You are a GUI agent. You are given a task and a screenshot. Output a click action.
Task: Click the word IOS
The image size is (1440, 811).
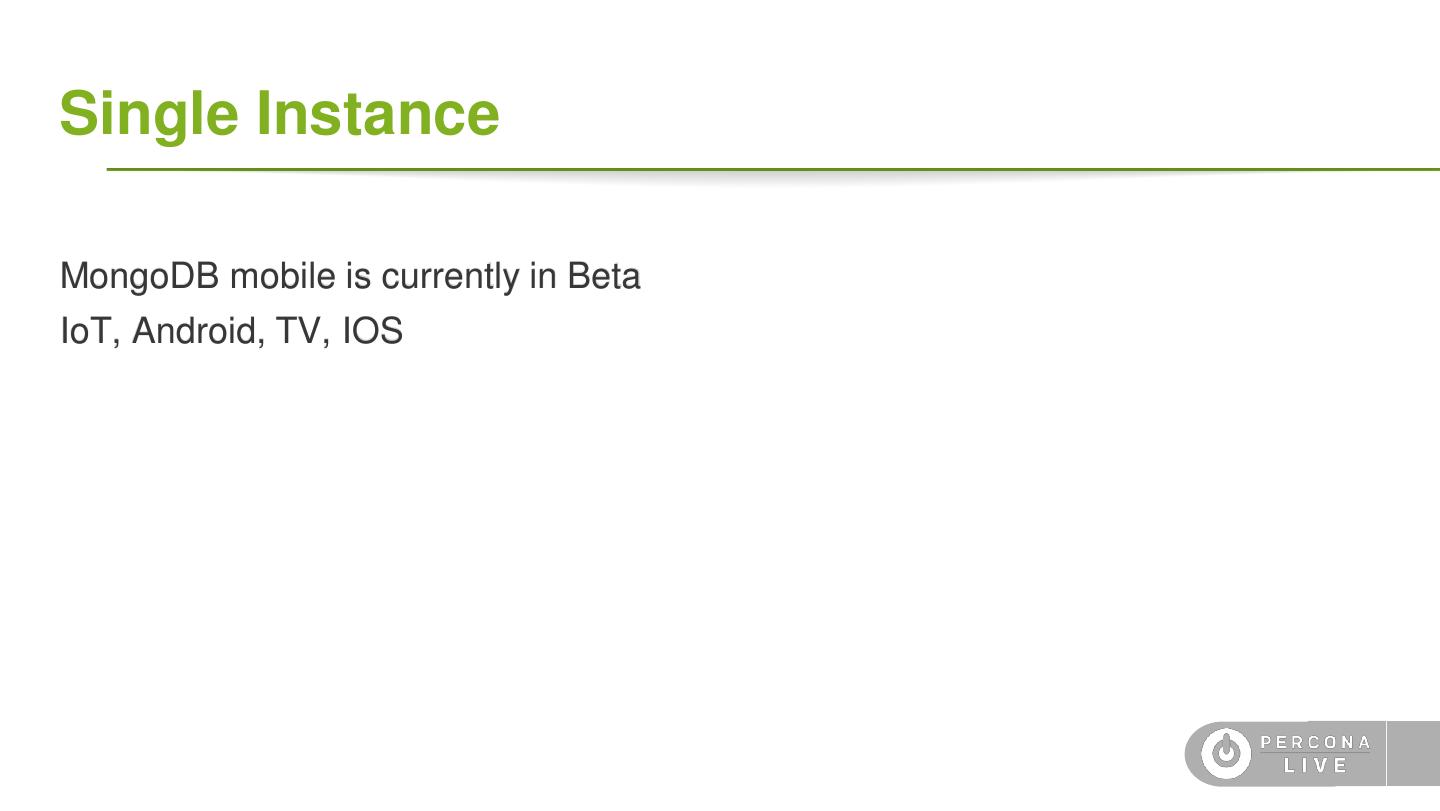[372, 331]
